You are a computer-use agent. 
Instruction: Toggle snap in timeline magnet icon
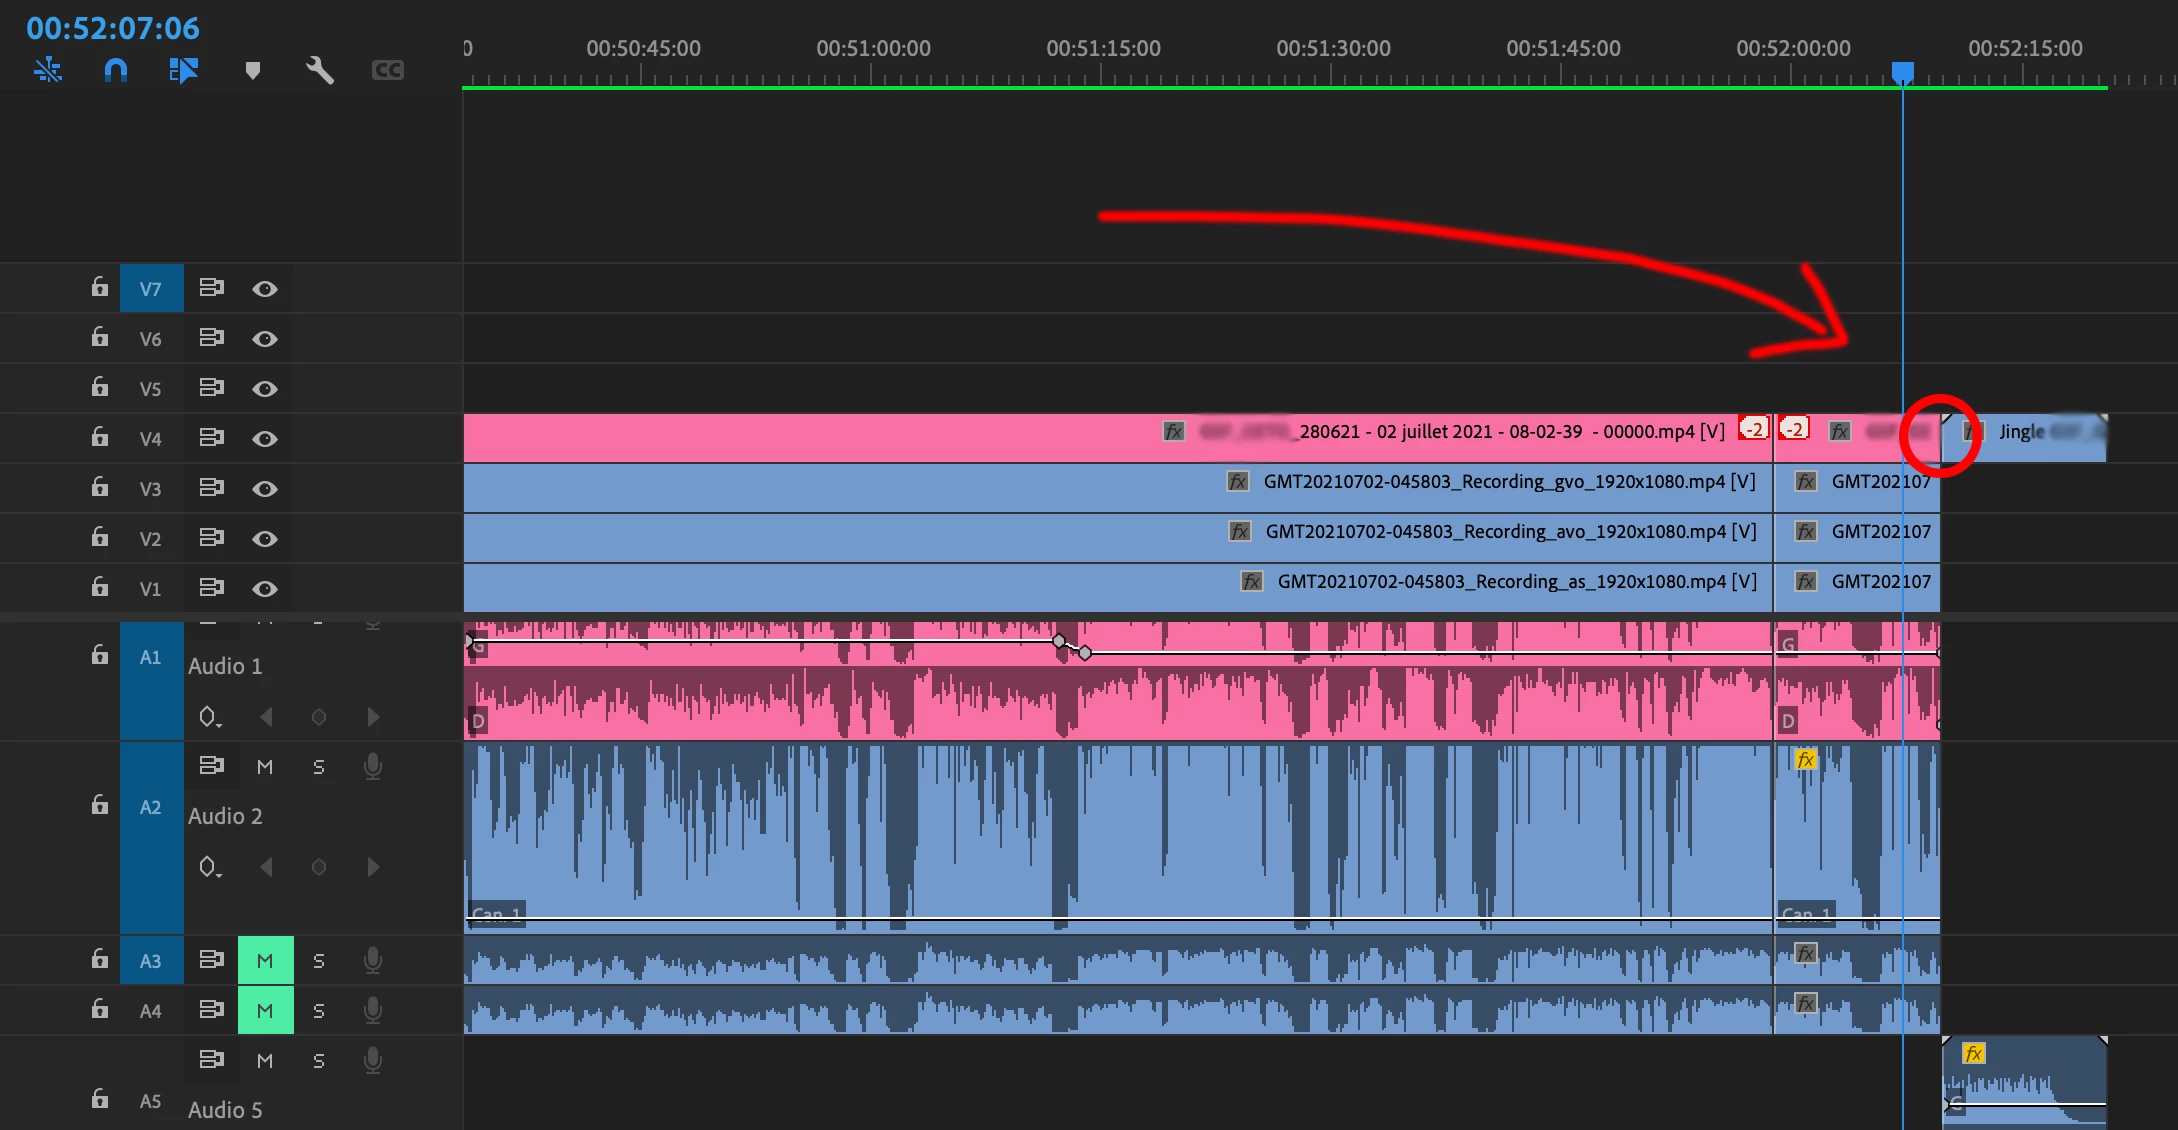coord(116,70)
